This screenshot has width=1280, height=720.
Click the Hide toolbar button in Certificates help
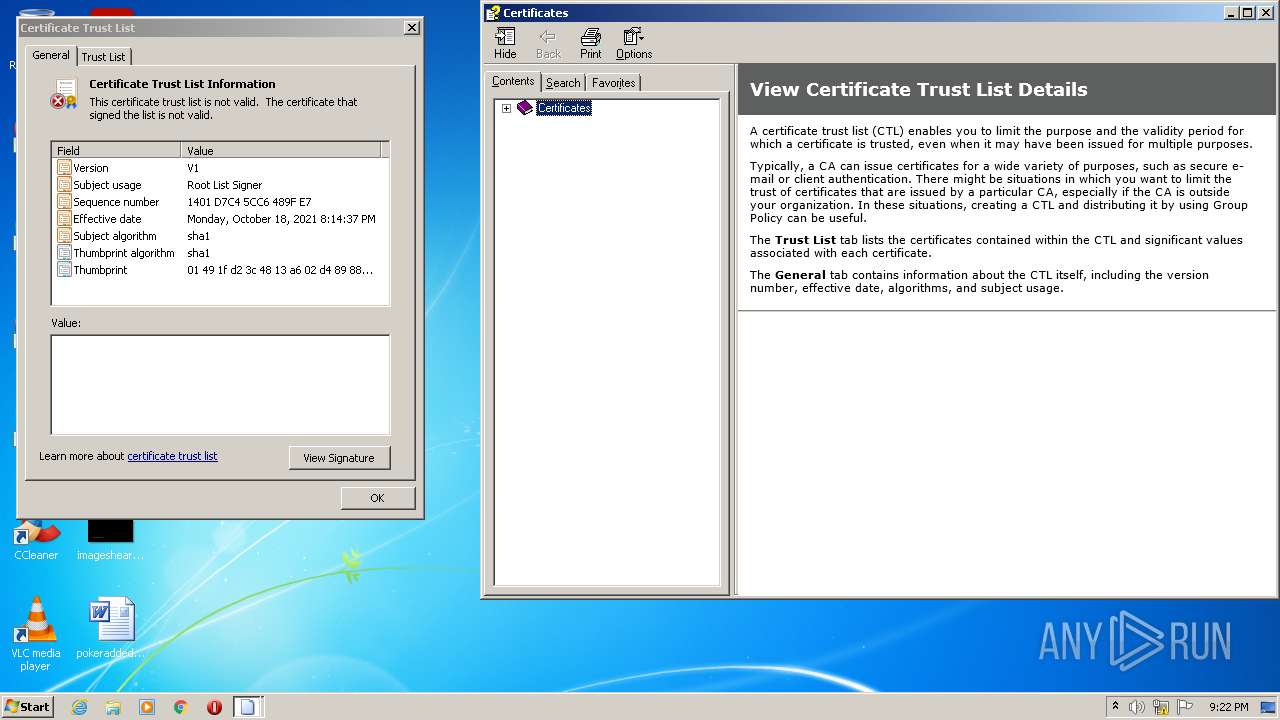click(x=505, y=43)
